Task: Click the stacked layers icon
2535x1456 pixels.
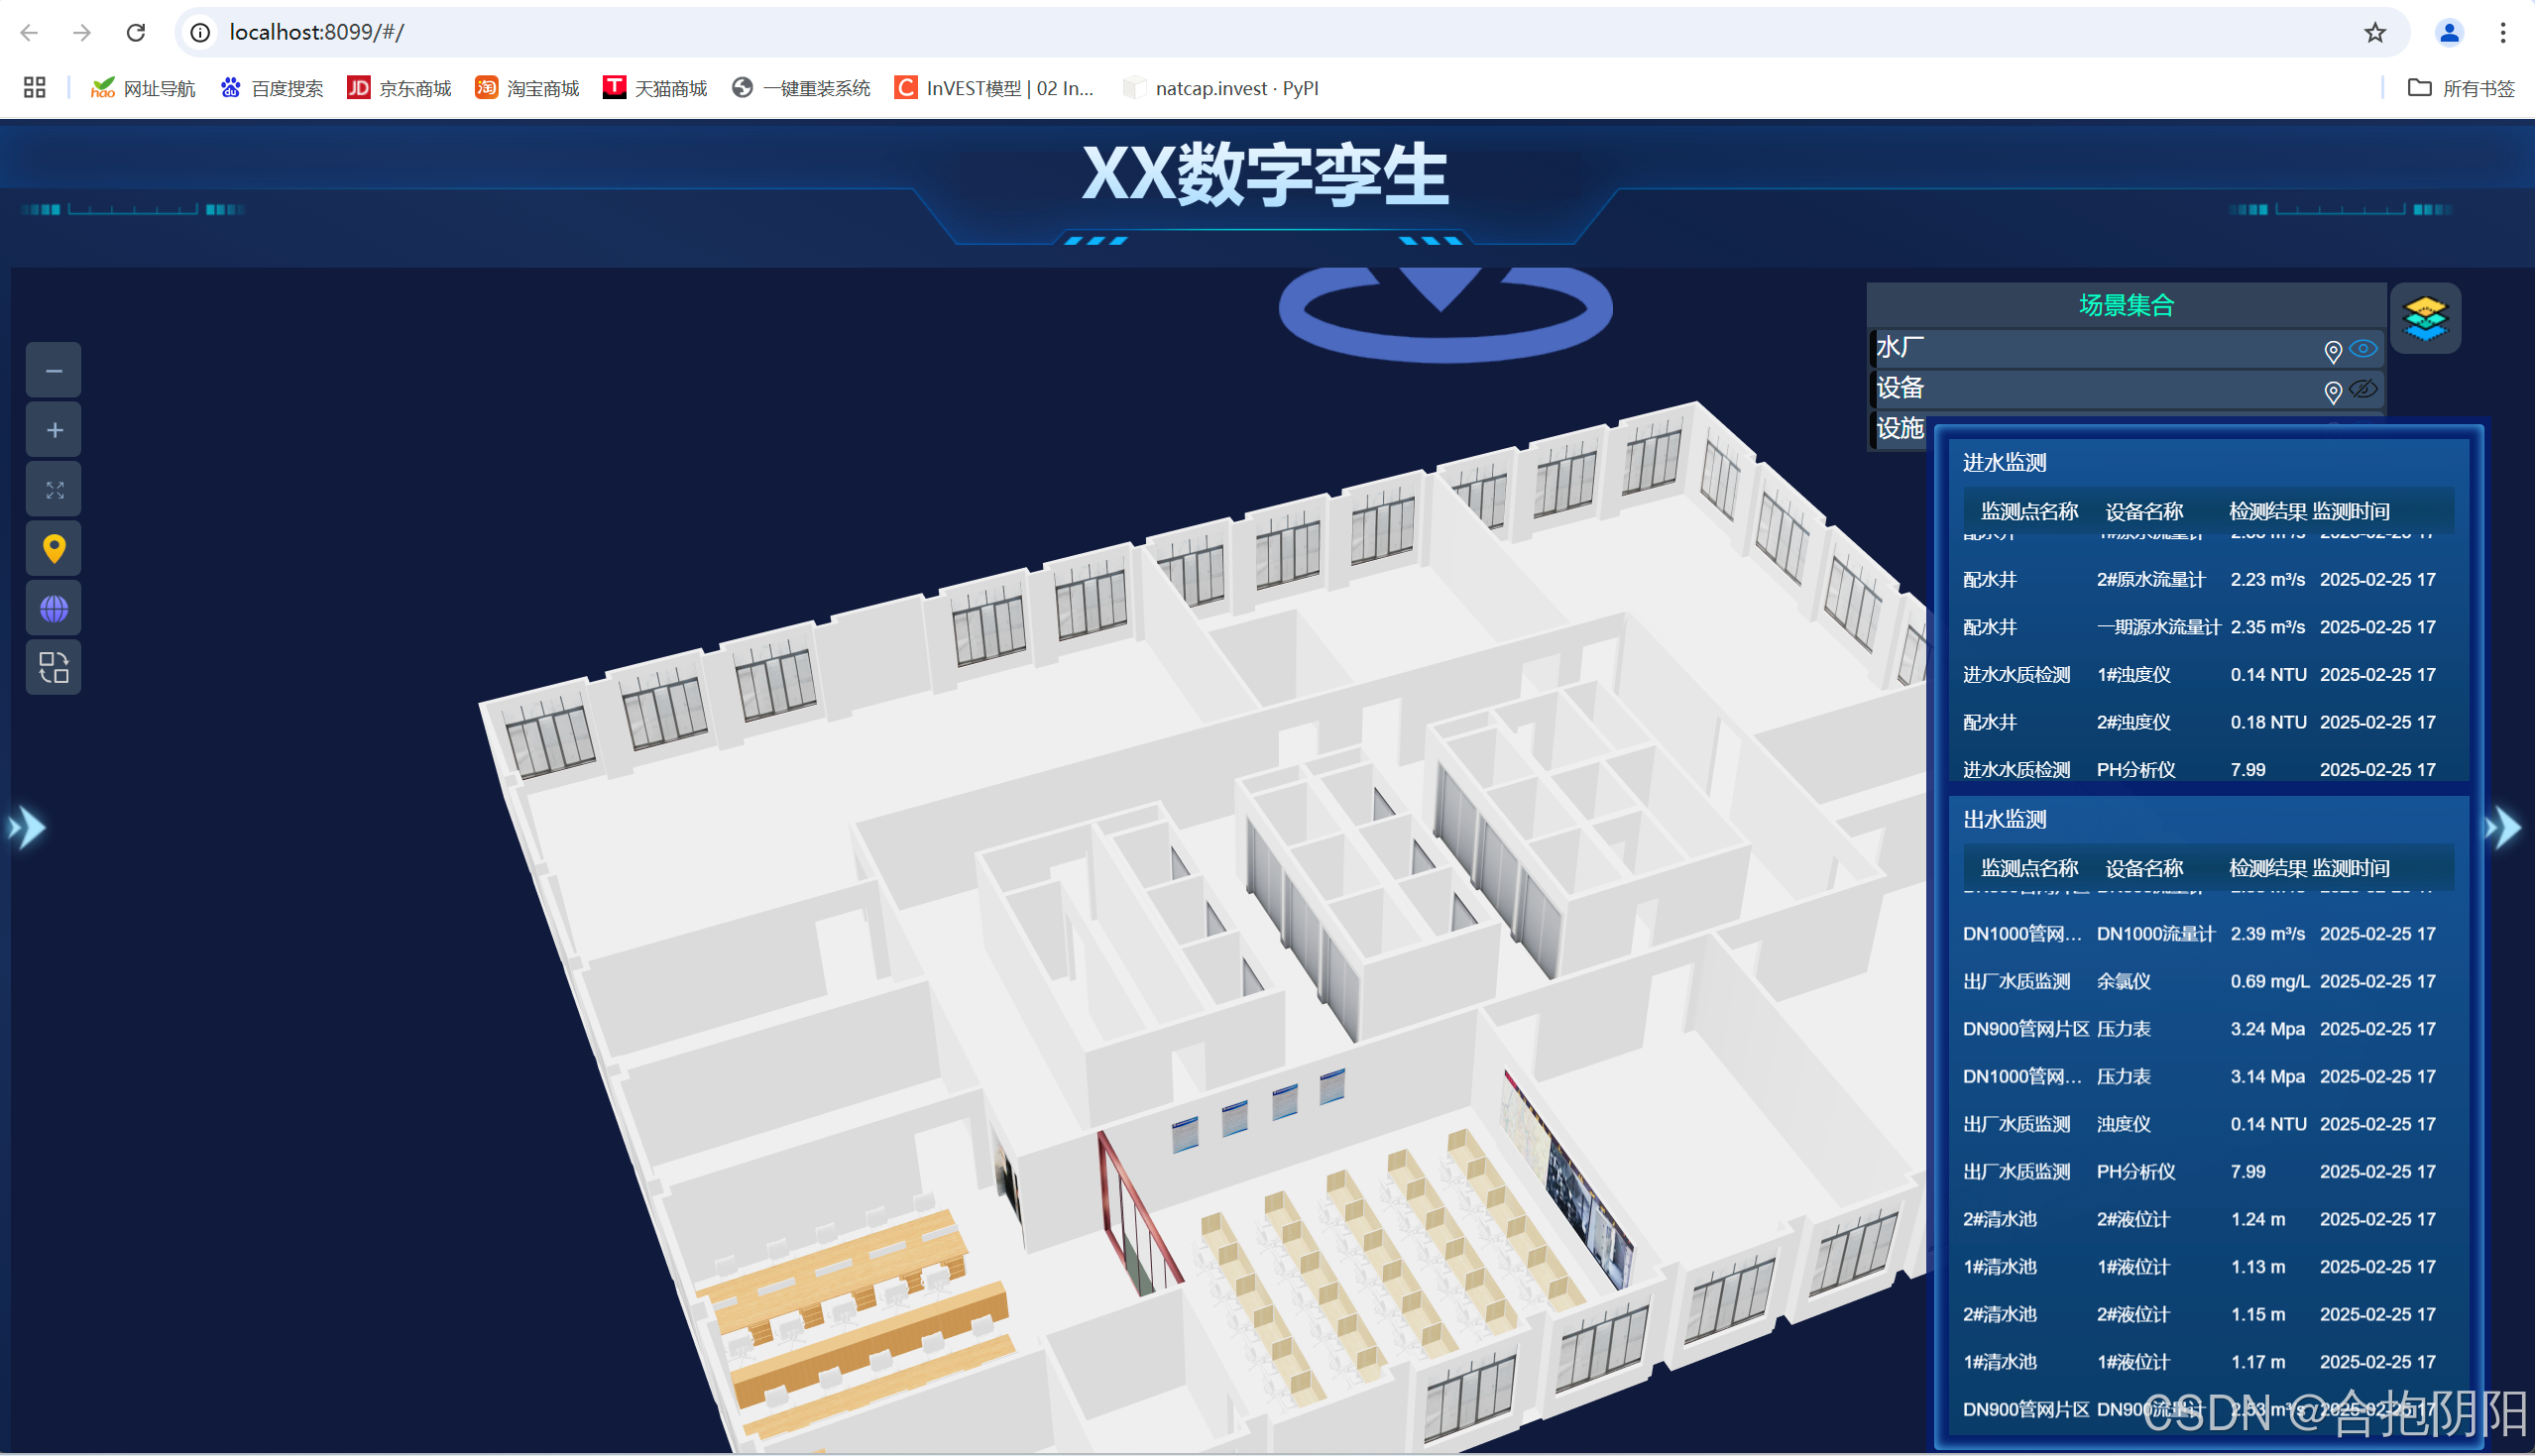Action: [2425, 319]
